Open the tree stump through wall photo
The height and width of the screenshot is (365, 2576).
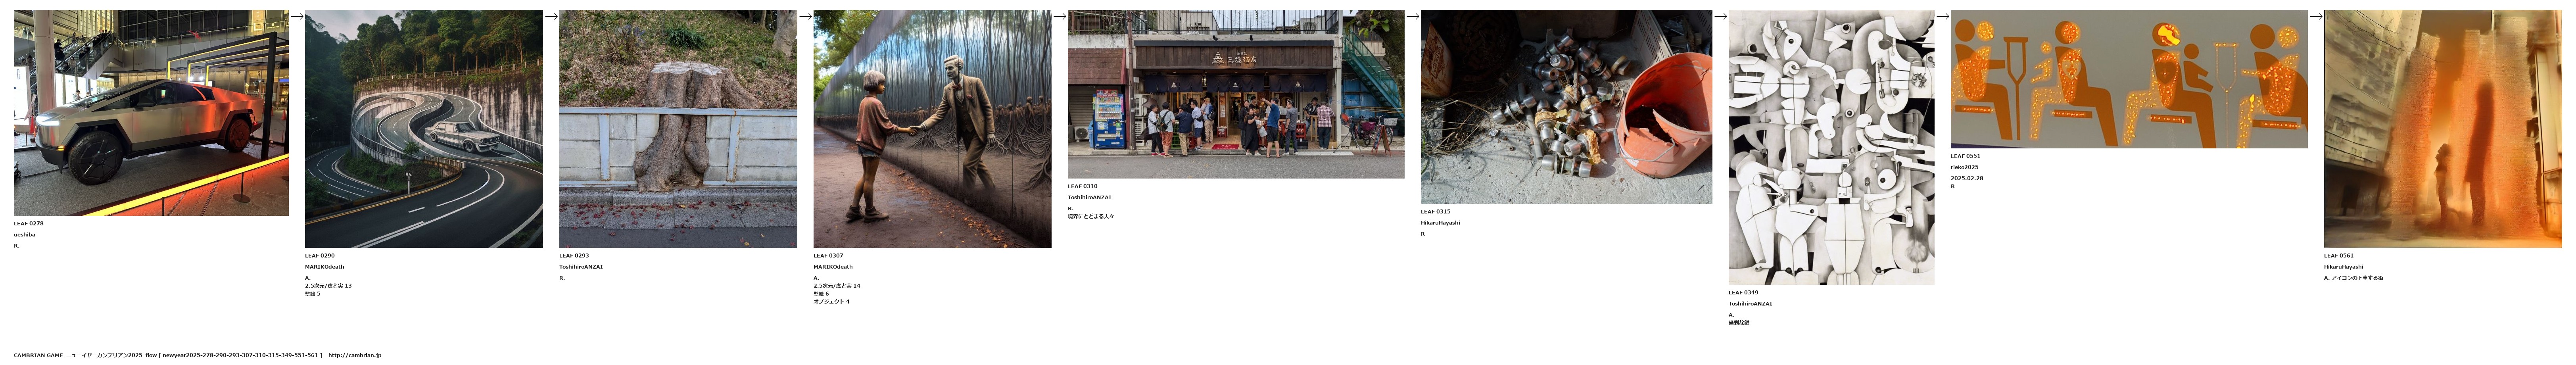pyautogui.click(x=678, y=129)
